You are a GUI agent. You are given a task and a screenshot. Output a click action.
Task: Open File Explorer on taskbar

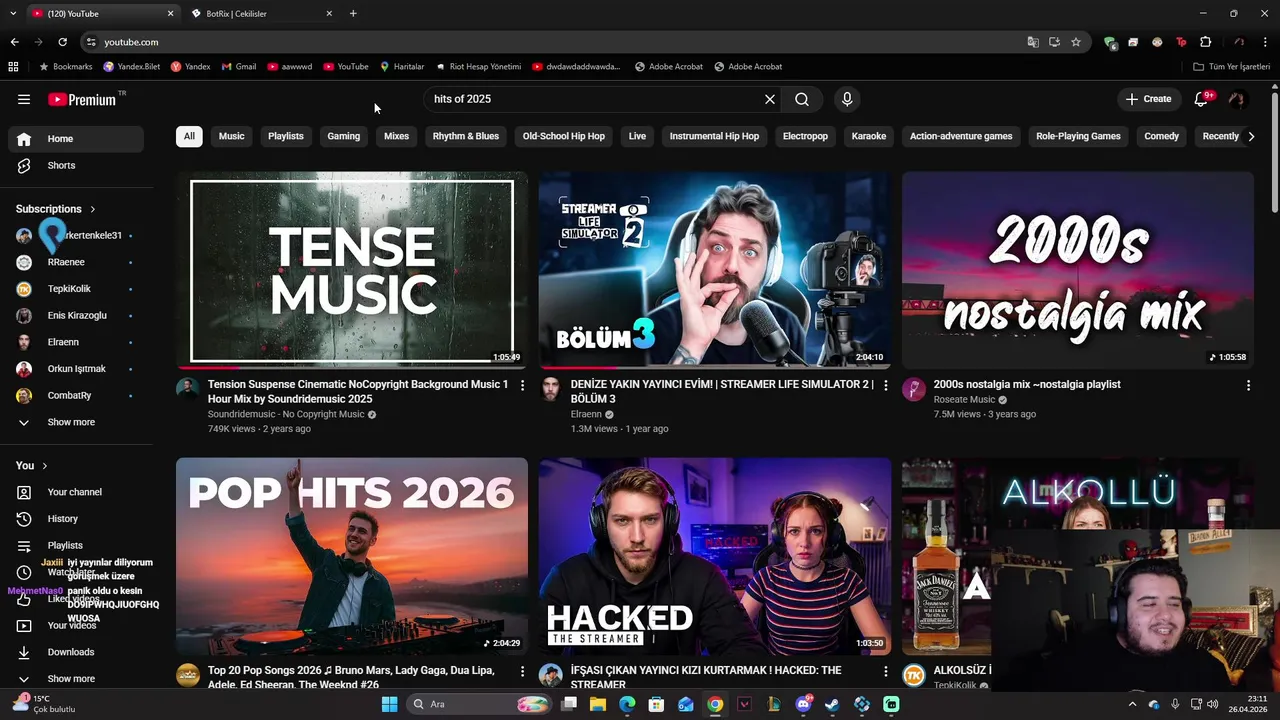pyautogui.click(x=598, y=704)
